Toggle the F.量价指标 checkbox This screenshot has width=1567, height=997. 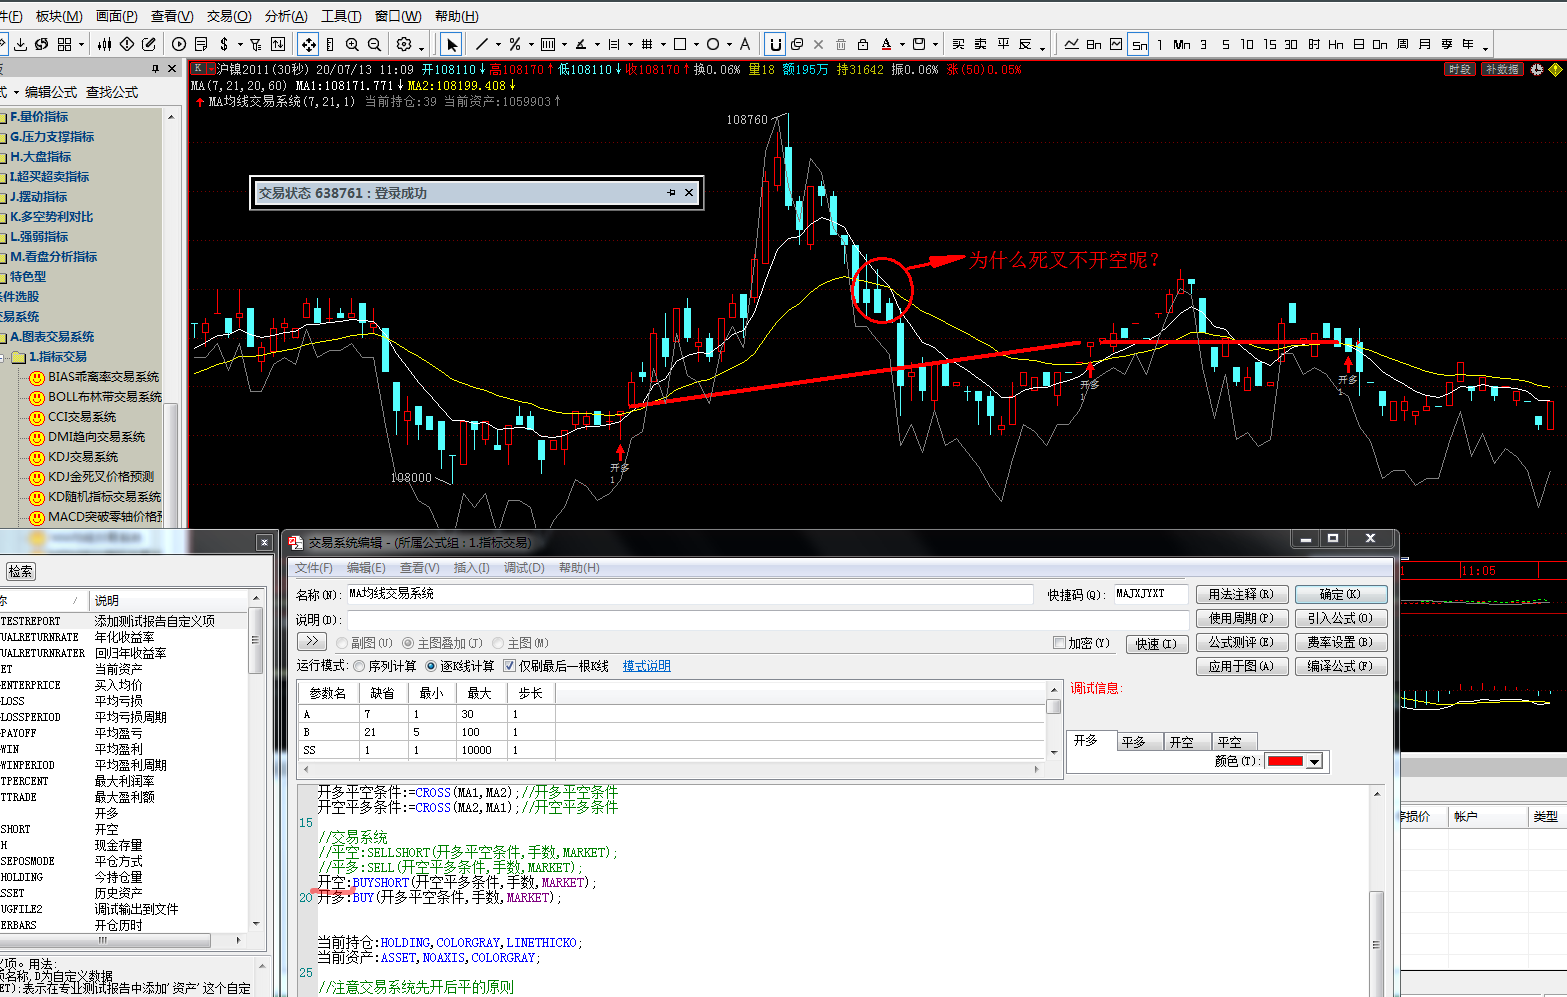(x=3, y=118)
